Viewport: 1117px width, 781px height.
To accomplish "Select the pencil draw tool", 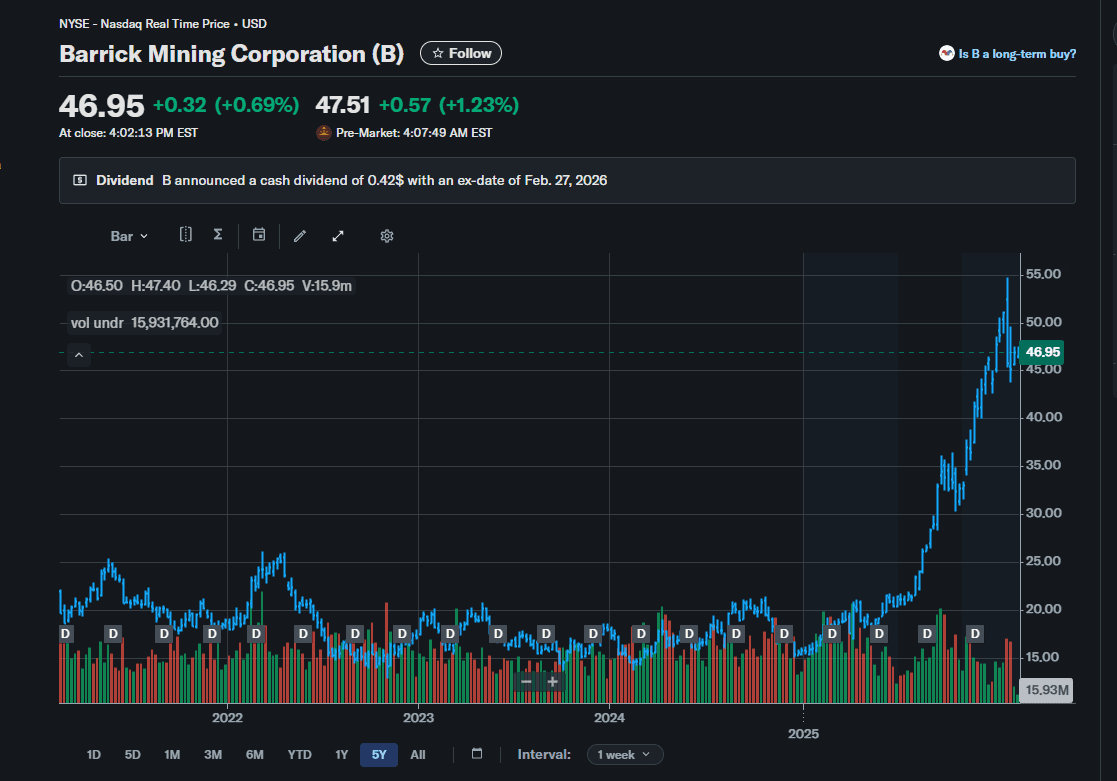I will tap(300, 236).
